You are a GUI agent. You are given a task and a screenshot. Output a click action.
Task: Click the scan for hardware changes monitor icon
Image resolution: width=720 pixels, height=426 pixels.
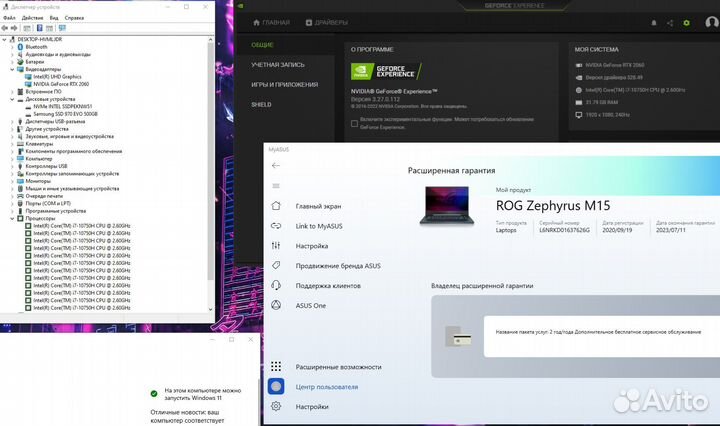[x=62, y=28]
